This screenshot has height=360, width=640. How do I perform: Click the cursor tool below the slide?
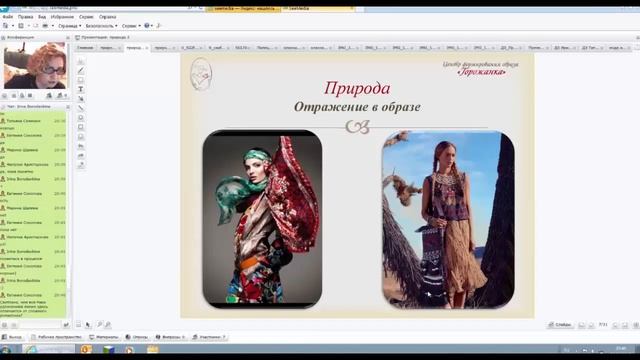coord(88,325)
